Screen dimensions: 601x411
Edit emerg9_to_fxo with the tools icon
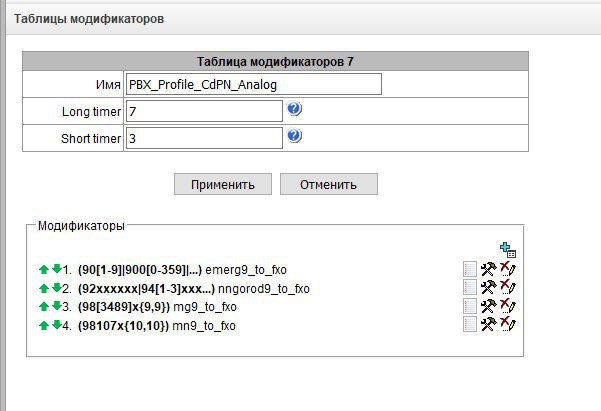(489, 269)
